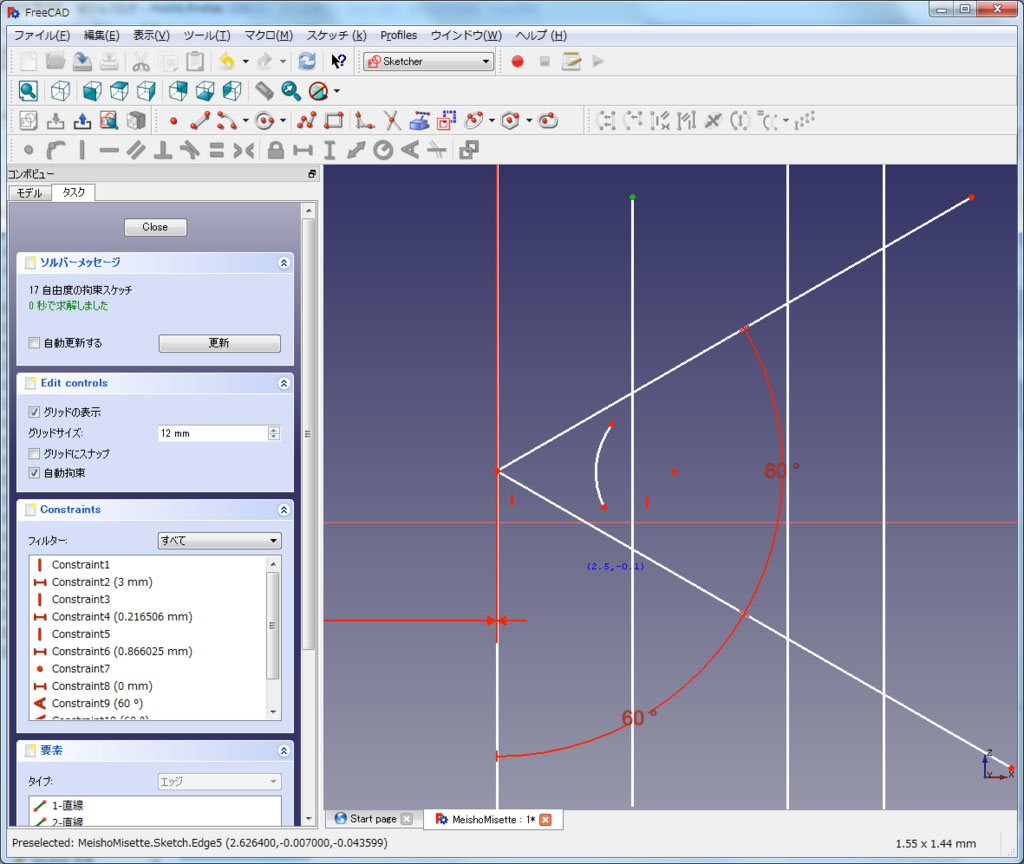
Task: Click the グリッドサイズ 12 mm field
Action: [214, 433]
